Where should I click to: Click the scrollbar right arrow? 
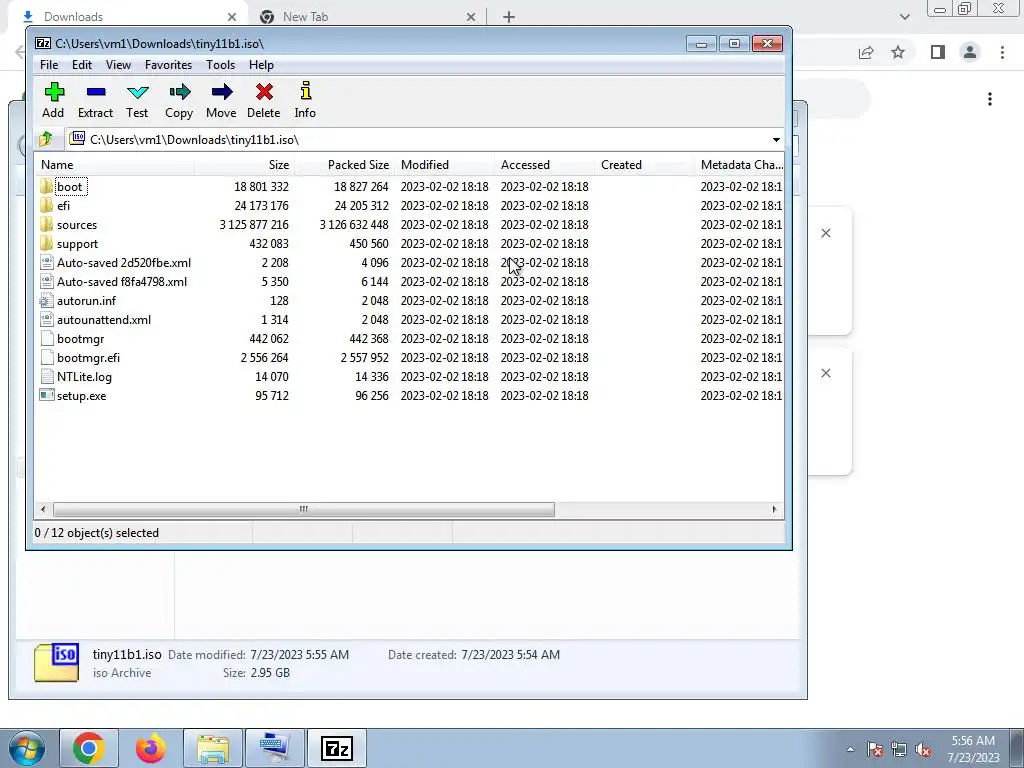pyautogui.click(x=775, y=509)
